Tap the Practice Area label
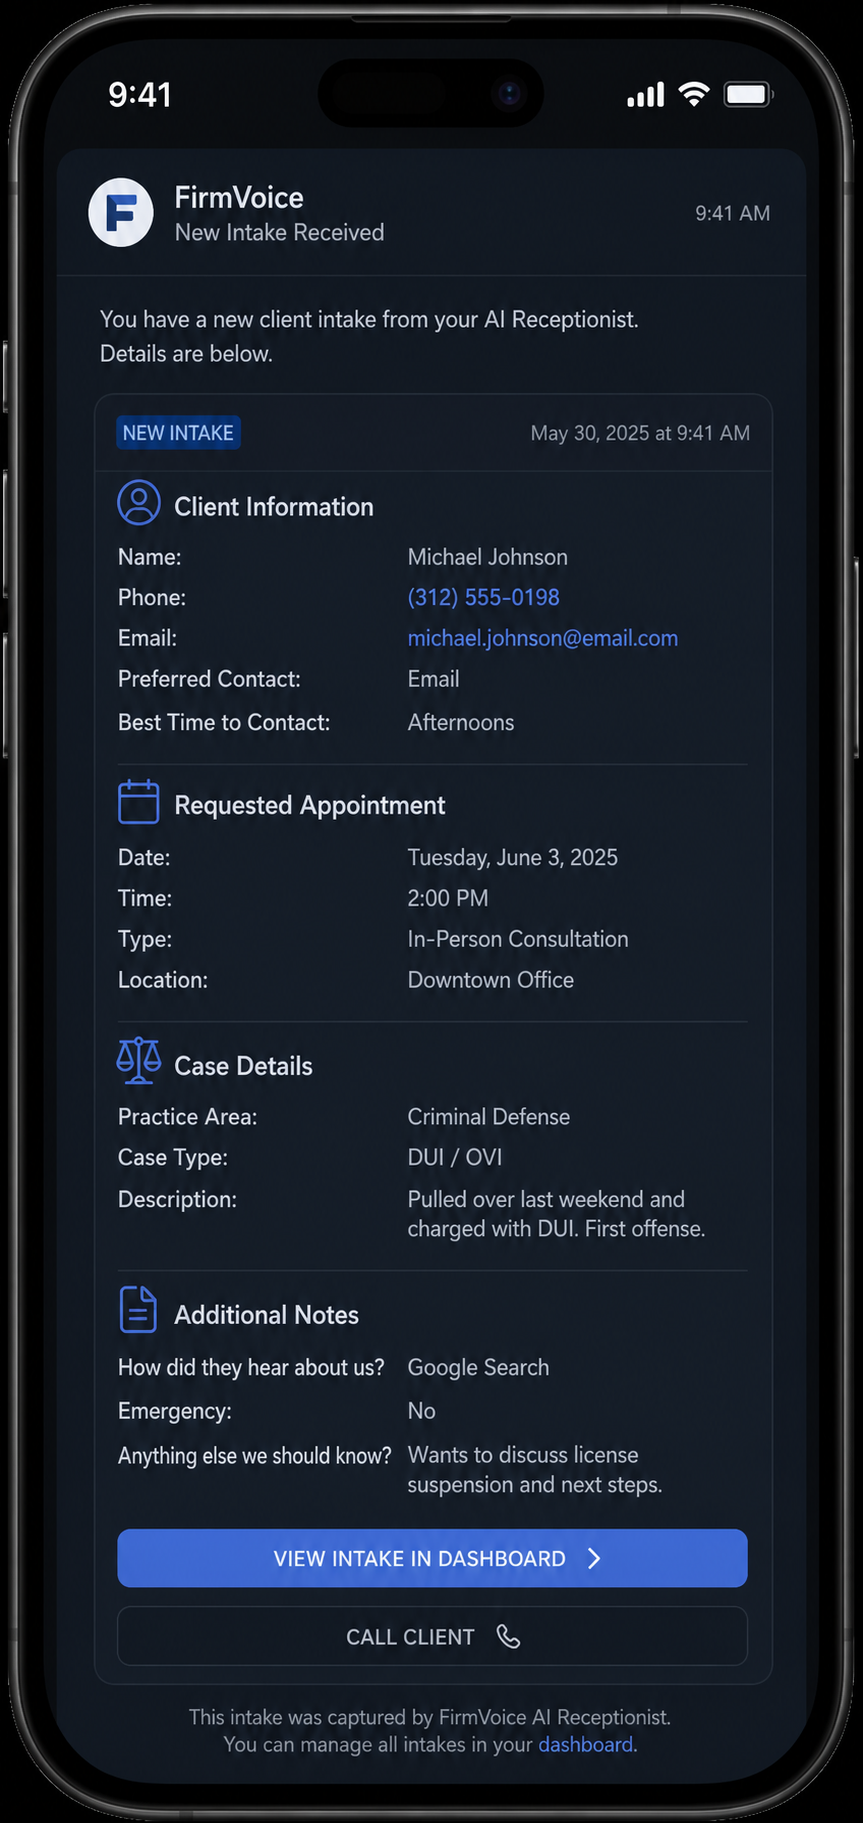Image resolution: width=863 pixels, height=1823 pixels. pyautogui.click(x=188, y=1116)
